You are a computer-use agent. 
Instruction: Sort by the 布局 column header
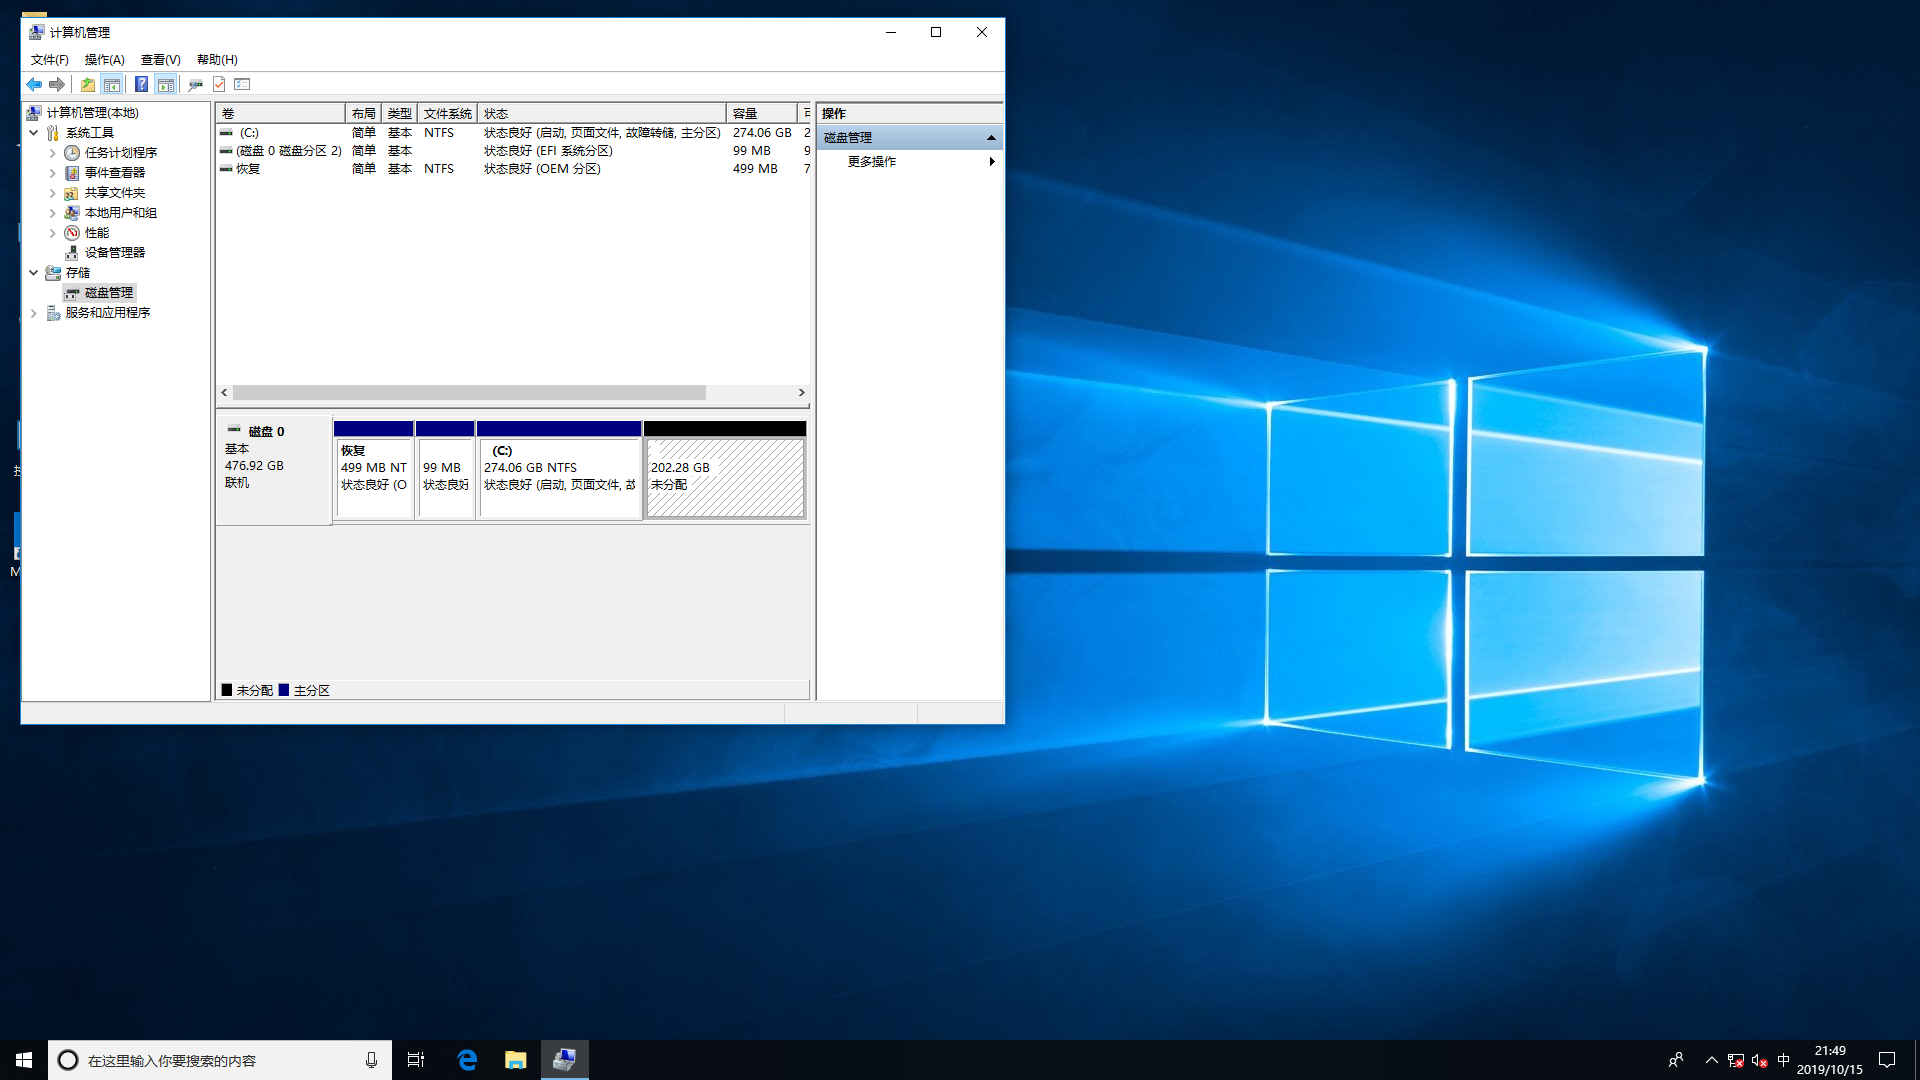point(363,113)
